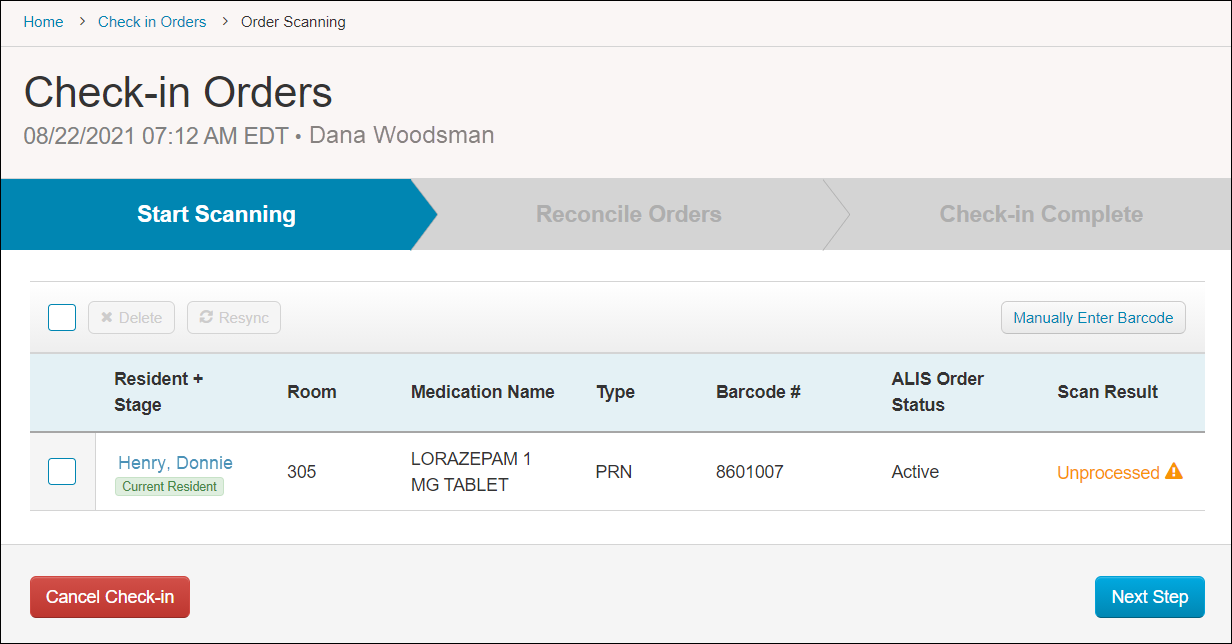Screen dimensions: 1232x644
Task: Select the Start Scanning step
Action: click(x=216, y=214)
